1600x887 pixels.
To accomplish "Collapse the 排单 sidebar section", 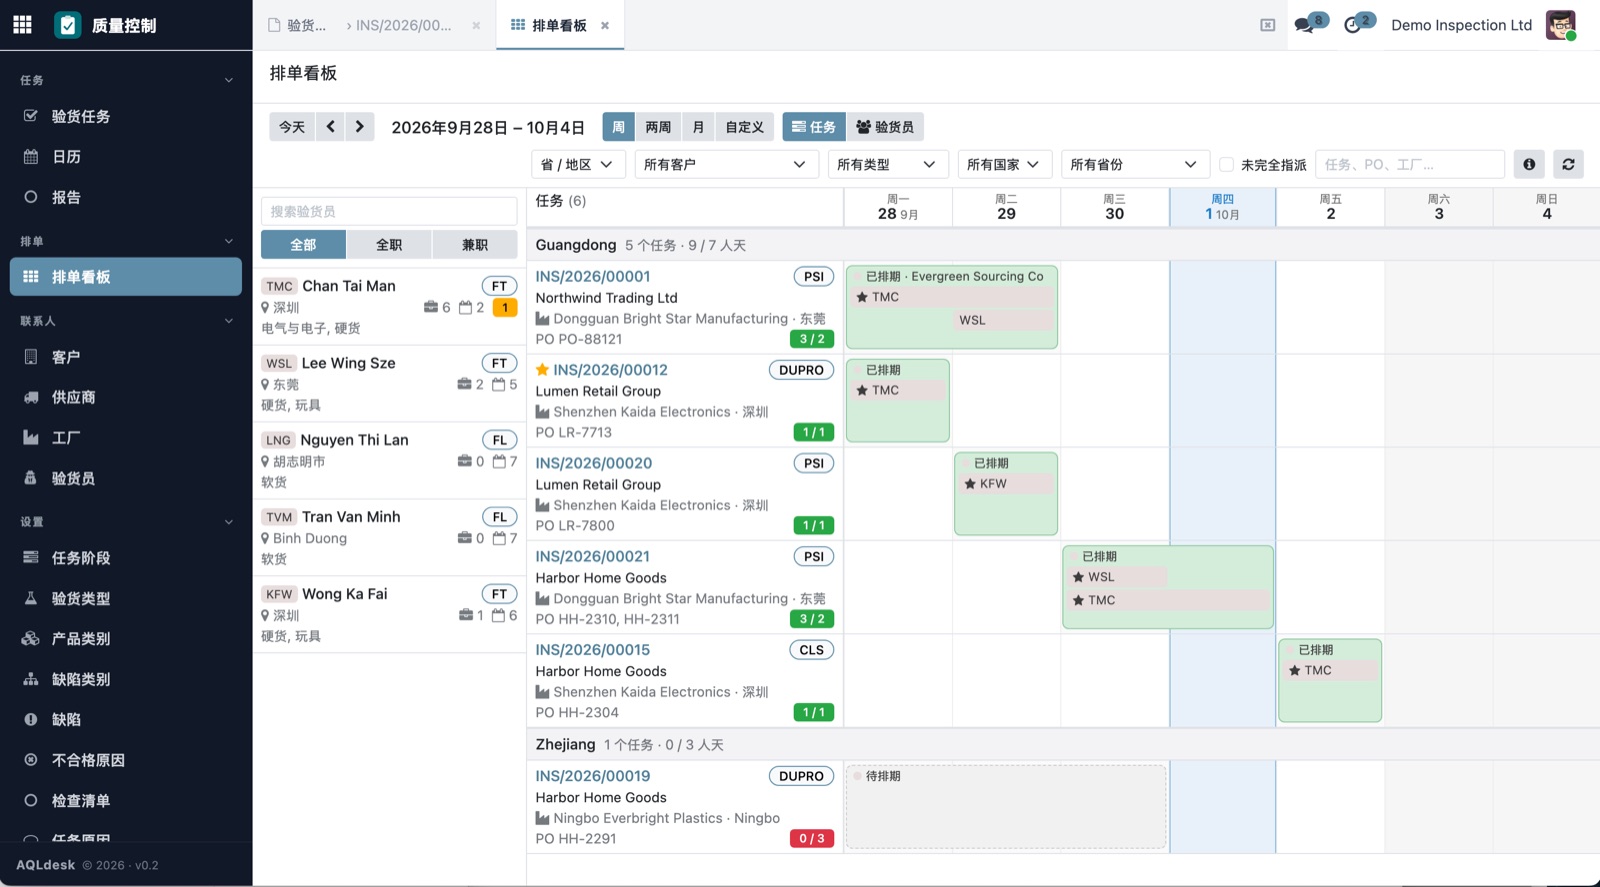I will coord(126,241).
